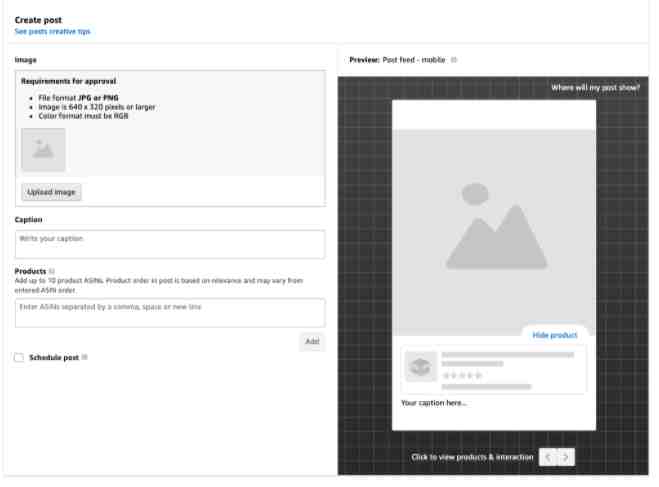Image resolution: width=659 pixels, height=487 pixels.
Task: Click product title placeholder lines in preview card
Action: point(507,355)
